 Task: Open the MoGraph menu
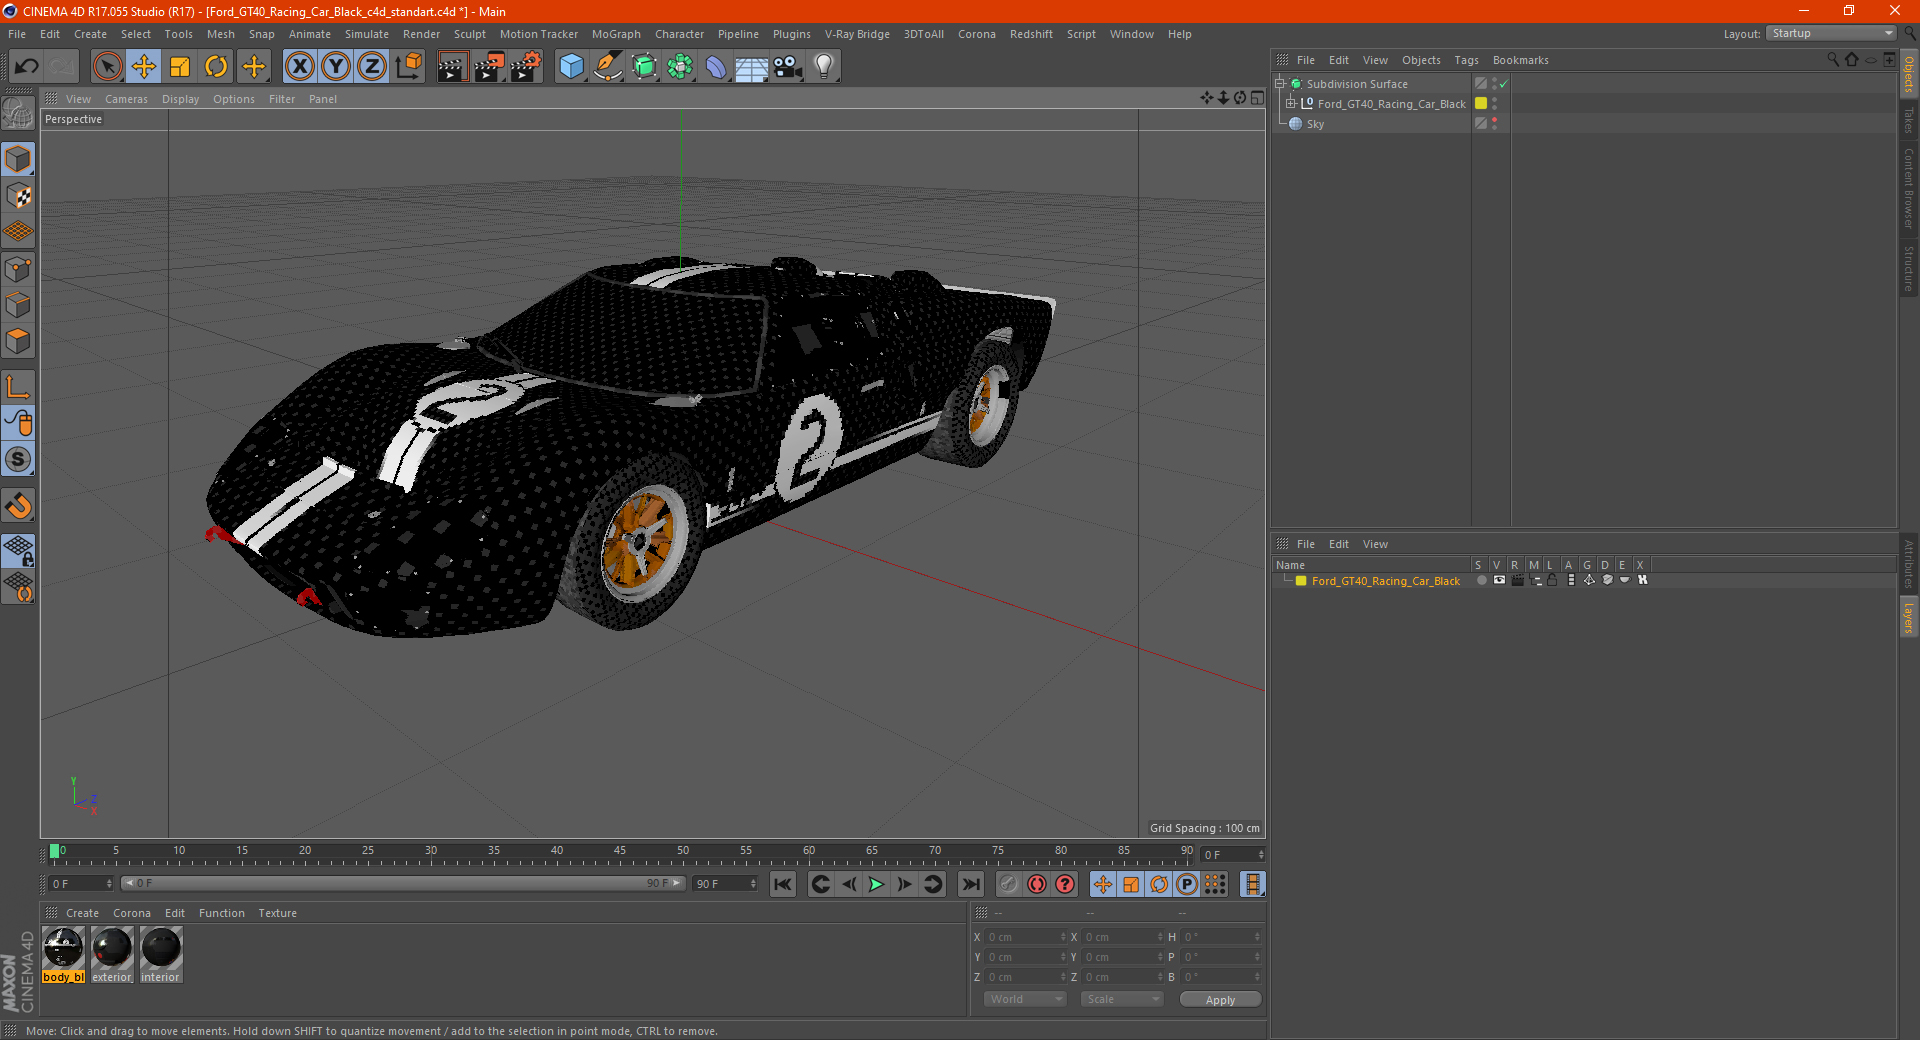click(616, 34)
